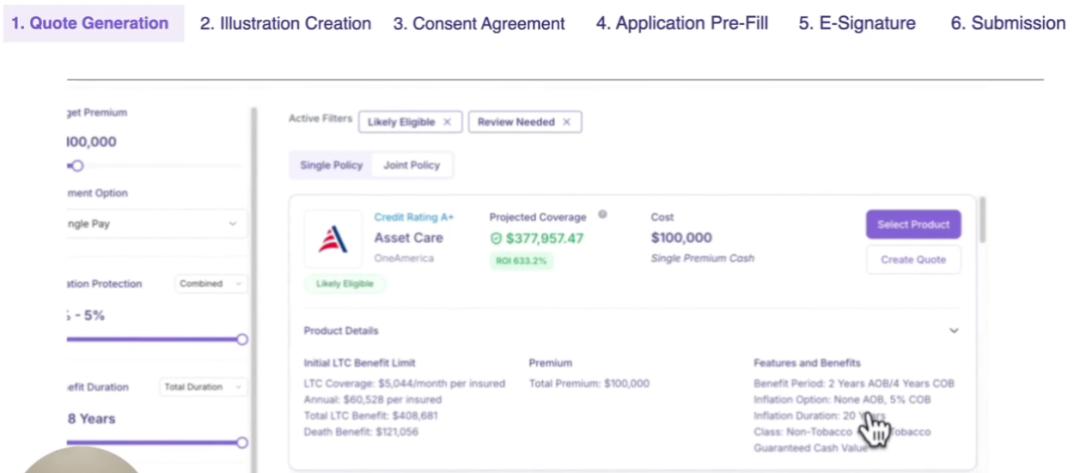Click the OneAmerica company logo
This screenshot has width=1080, height=473.
[333, 239]
